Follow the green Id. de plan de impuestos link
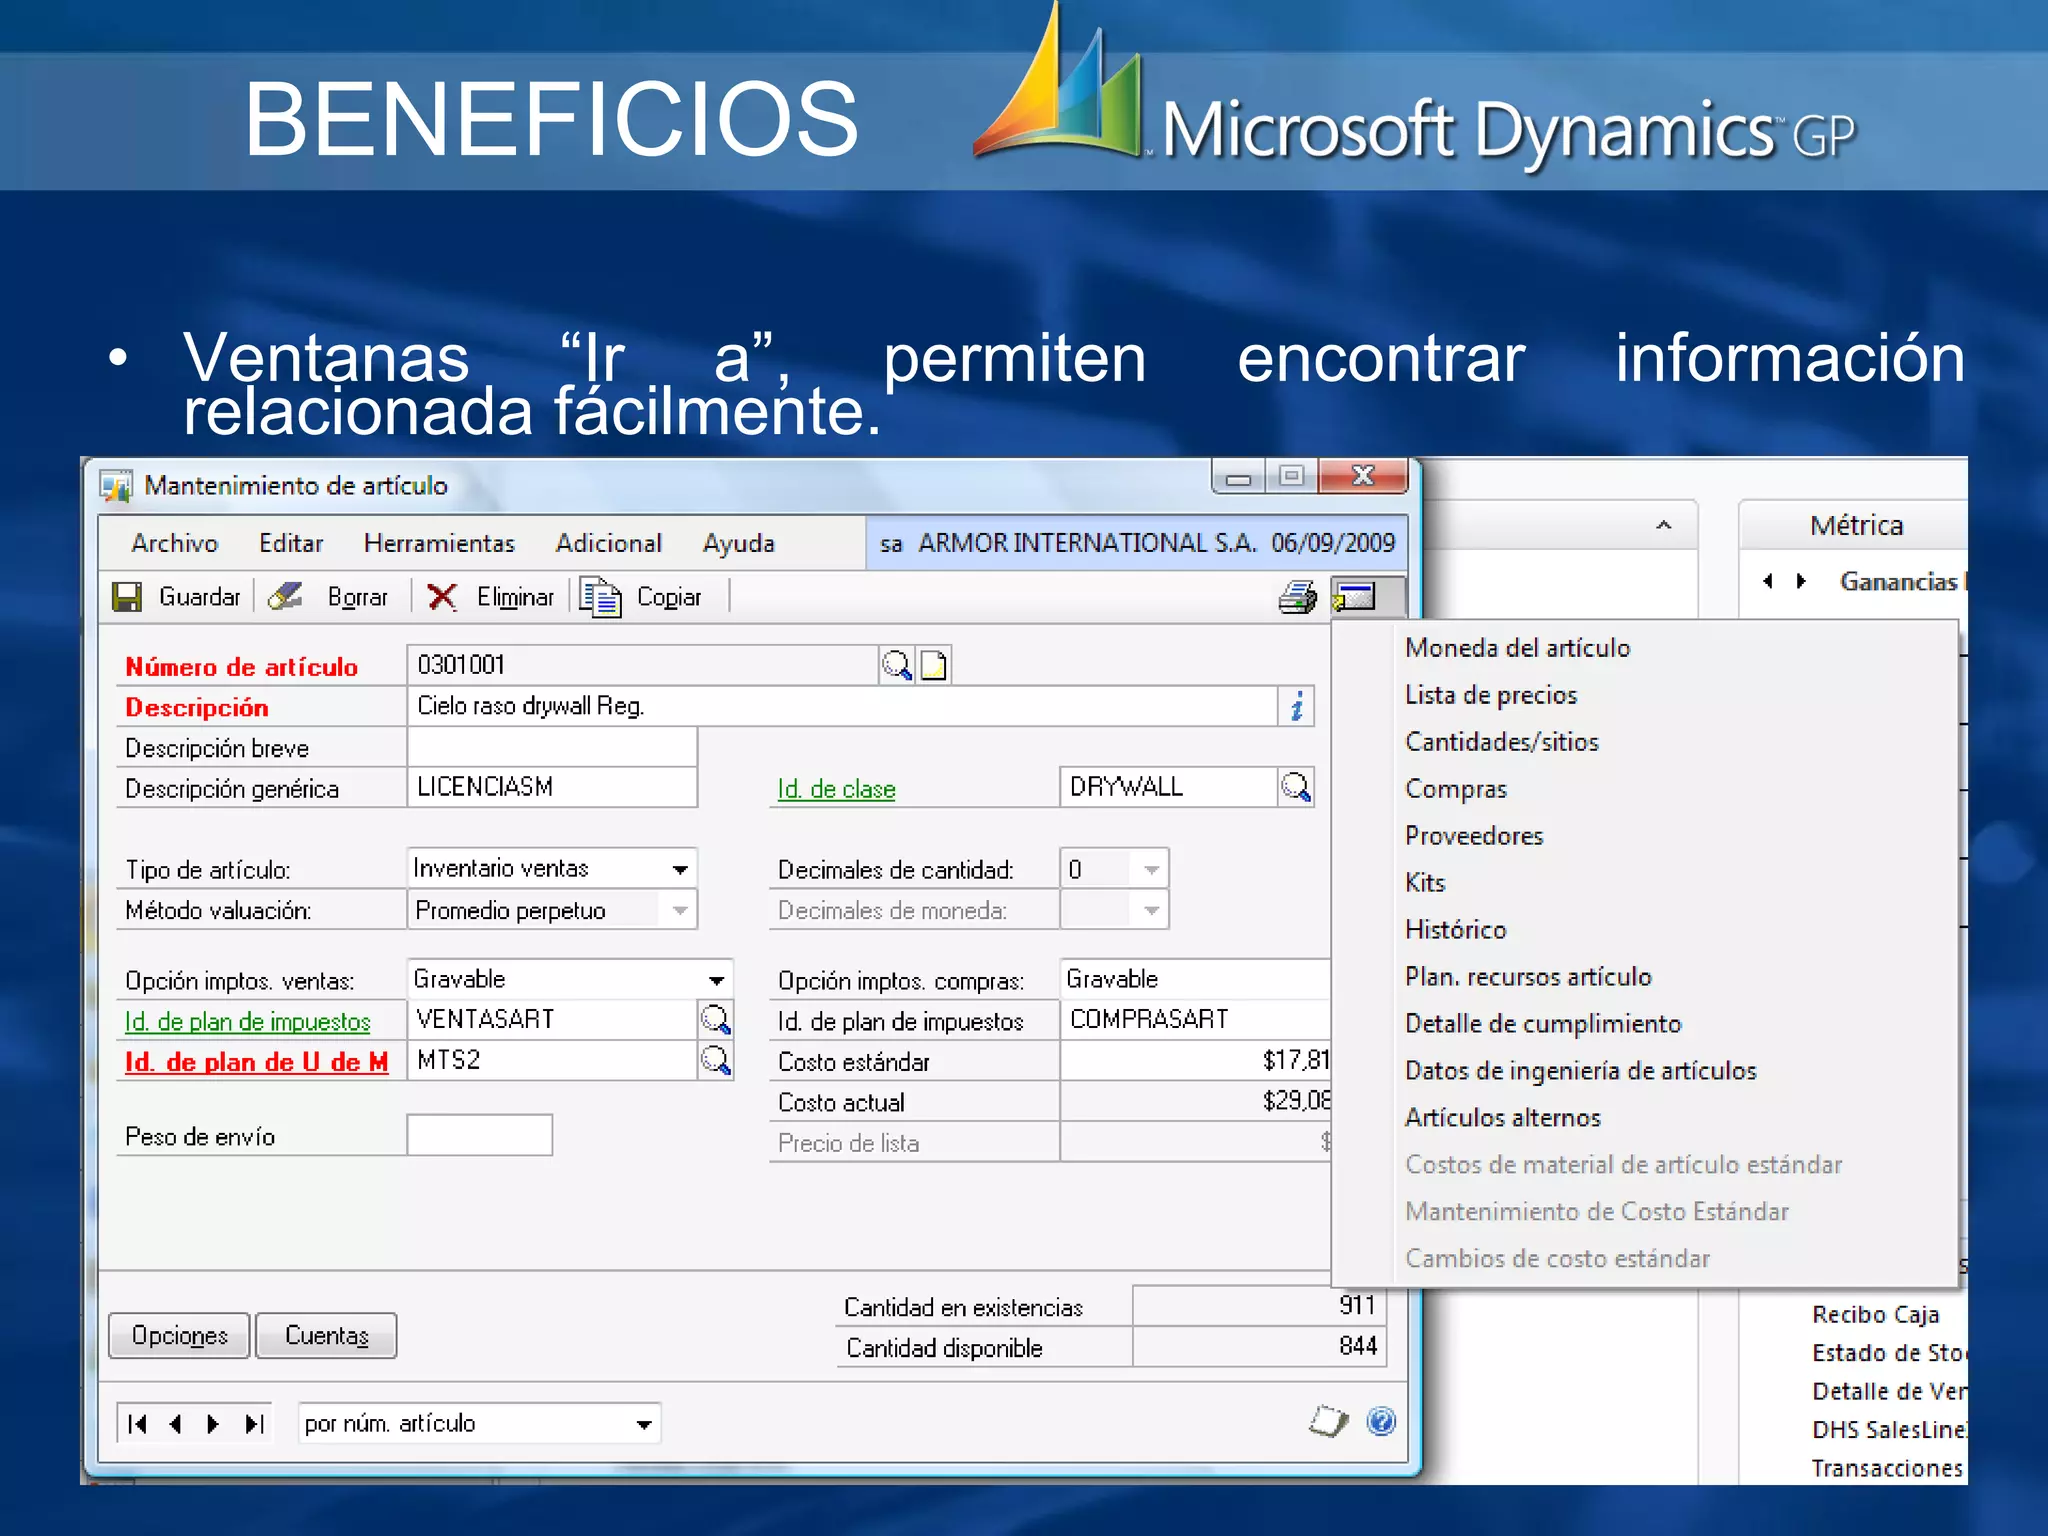This screenshot has width=2048, height=1536. 247,1021
